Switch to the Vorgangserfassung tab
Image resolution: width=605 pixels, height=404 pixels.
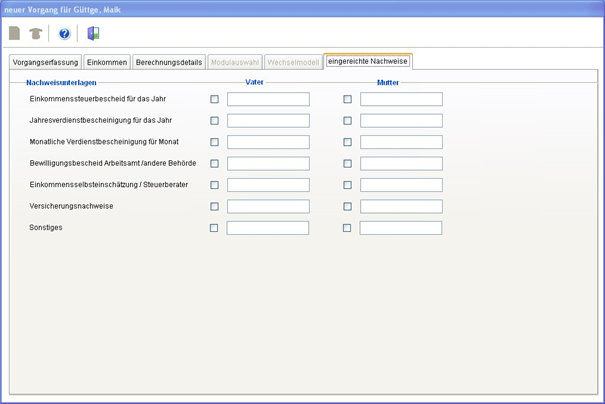coord(45,62)
